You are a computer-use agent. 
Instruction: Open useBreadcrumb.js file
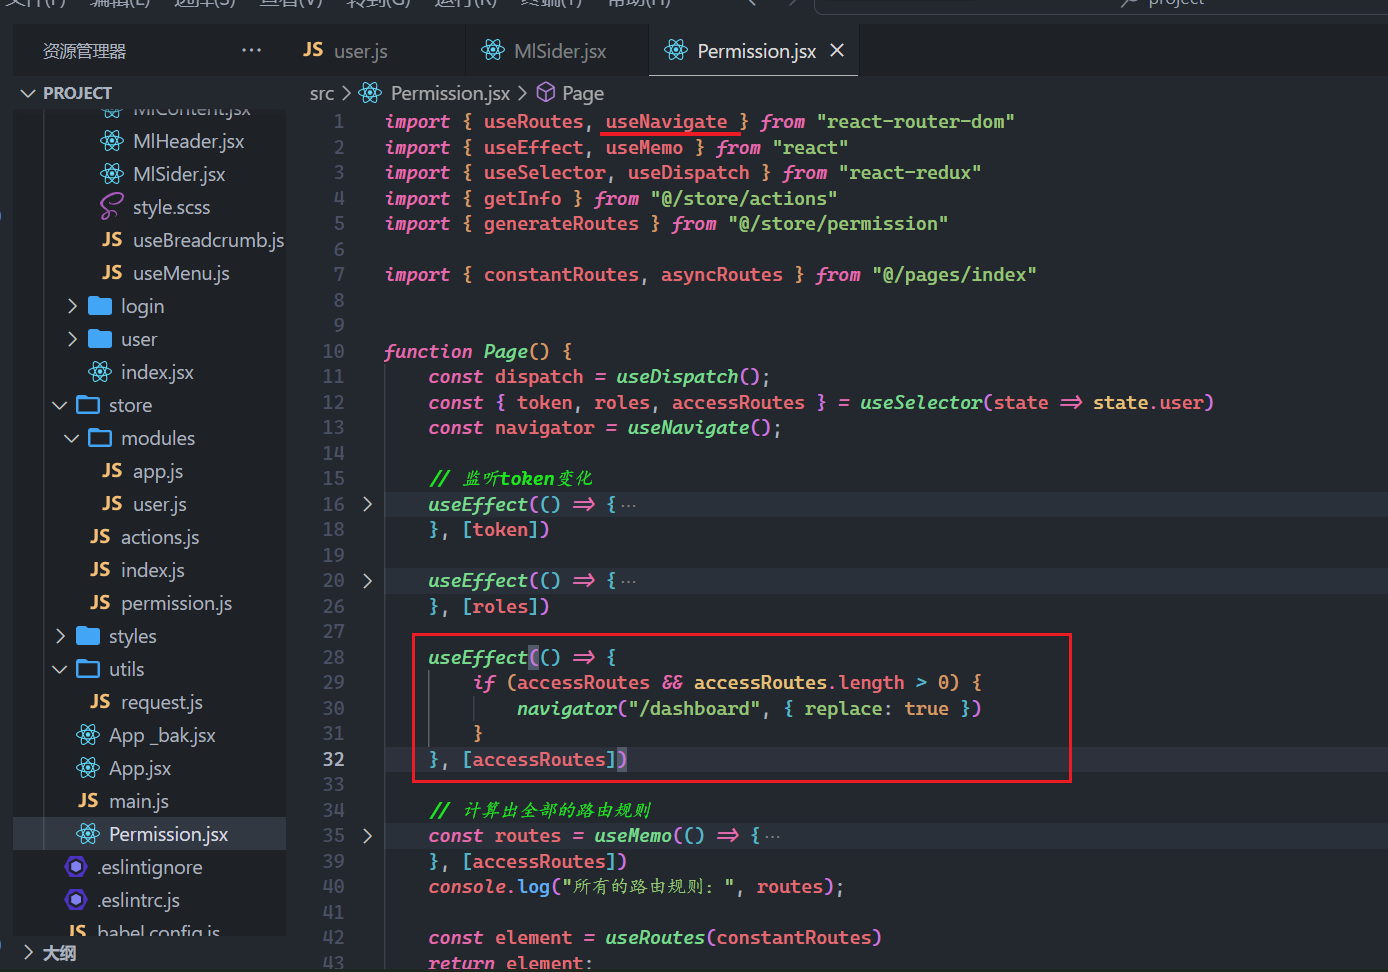[208, 240]
